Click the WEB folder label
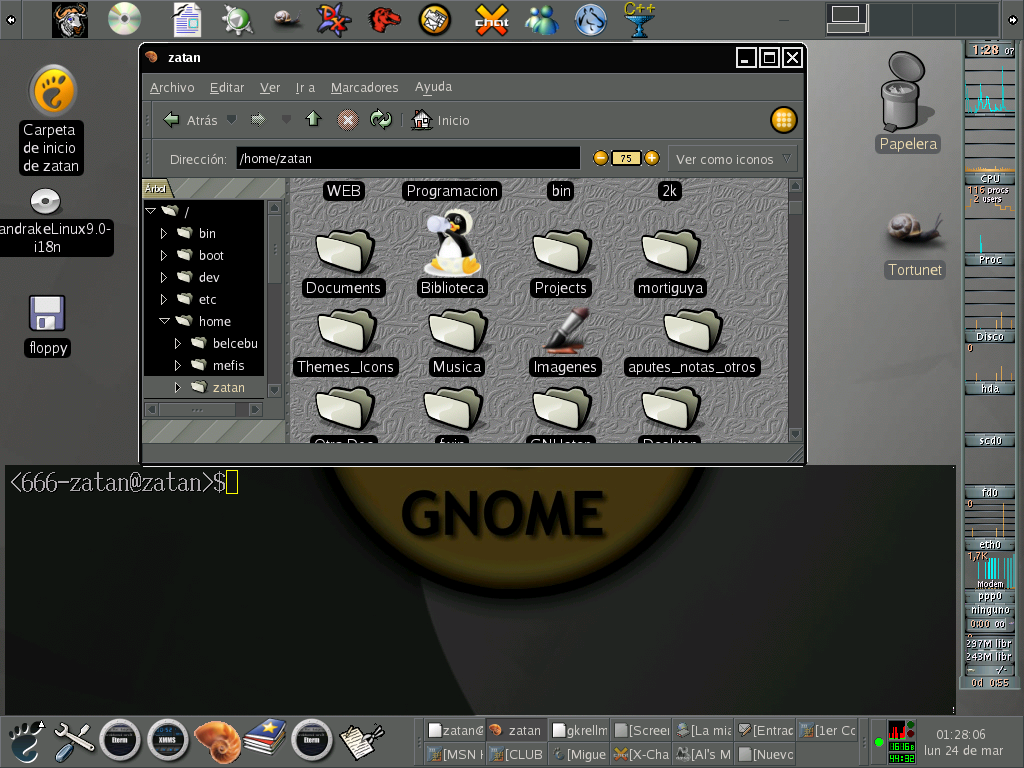The image size is (1024, 768). (344, 191)
